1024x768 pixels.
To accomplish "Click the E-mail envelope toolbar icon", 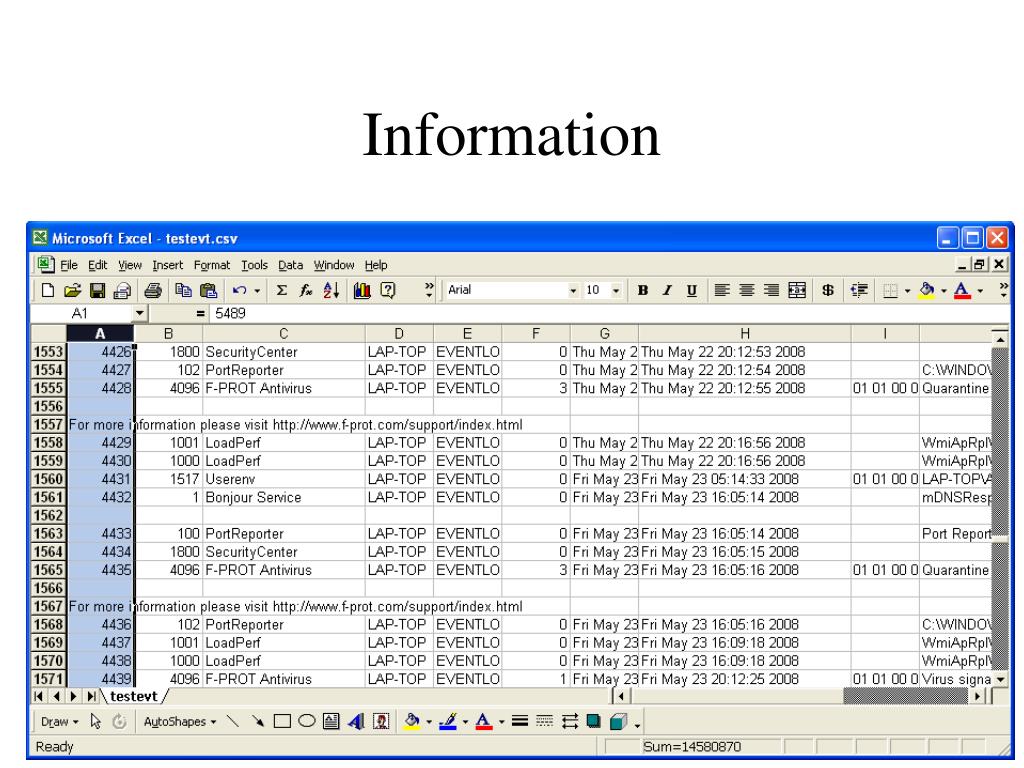I will click(122, 291).
